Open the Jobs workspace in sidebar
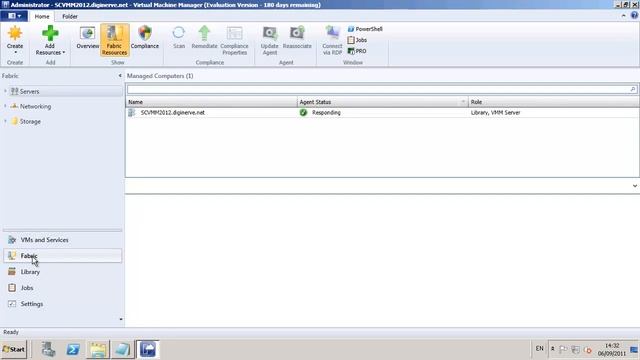The image size is (640, 360). pyautogui.click(x=62, y=288)
